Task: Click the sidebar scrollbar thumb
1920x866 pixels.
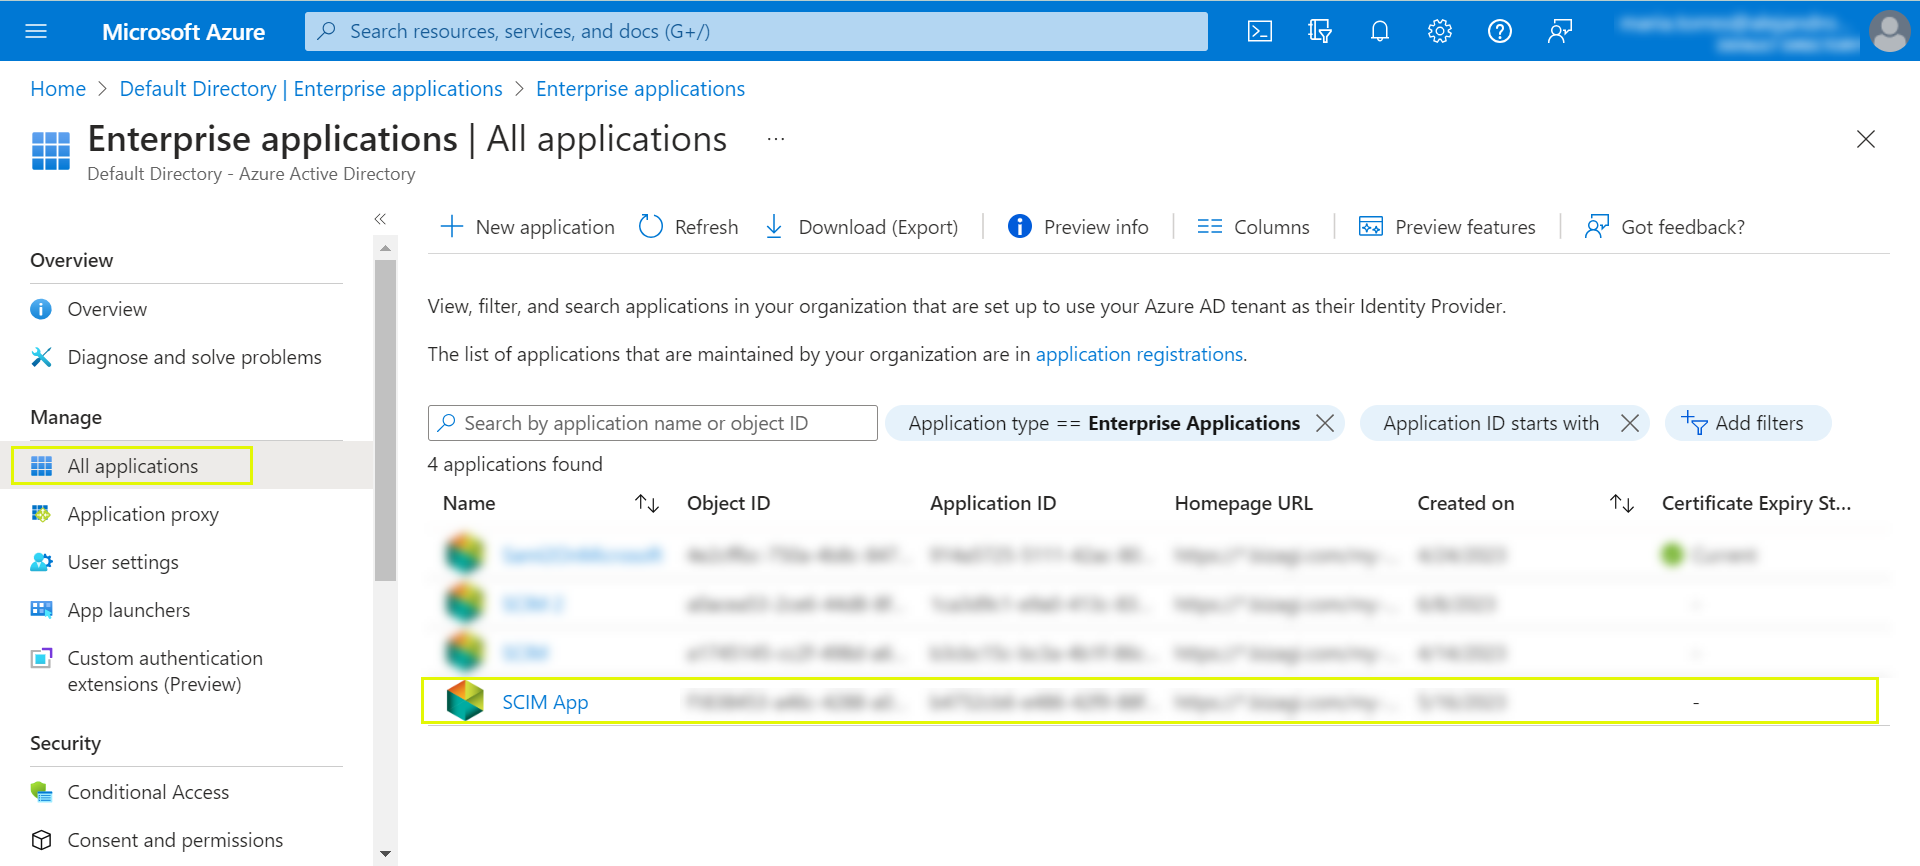Action: pos(385,420)
